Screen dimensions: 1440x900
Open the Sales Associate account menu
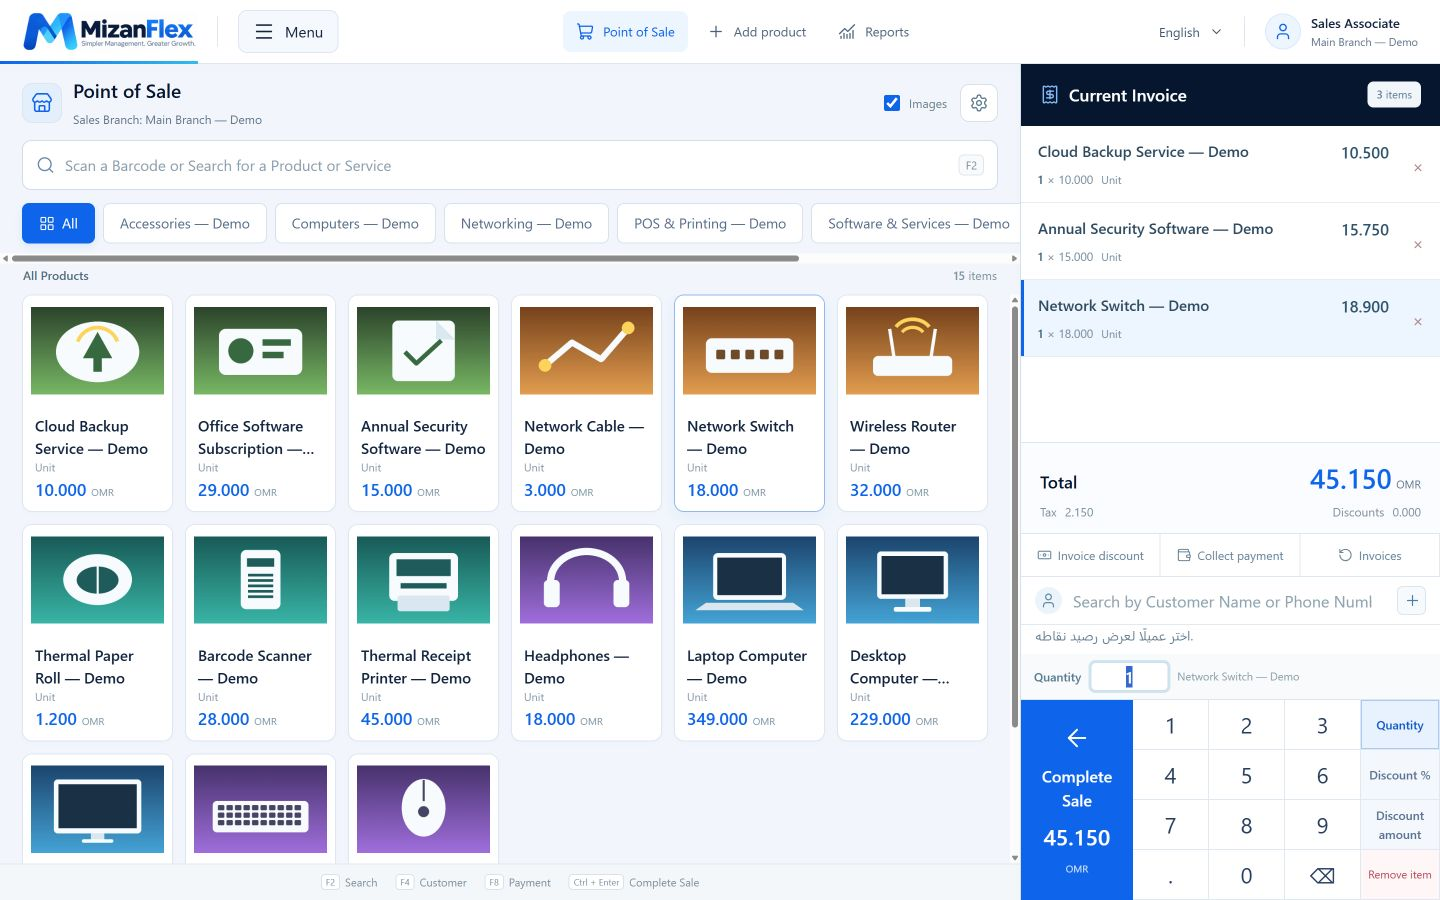[x=1342, y=32]
